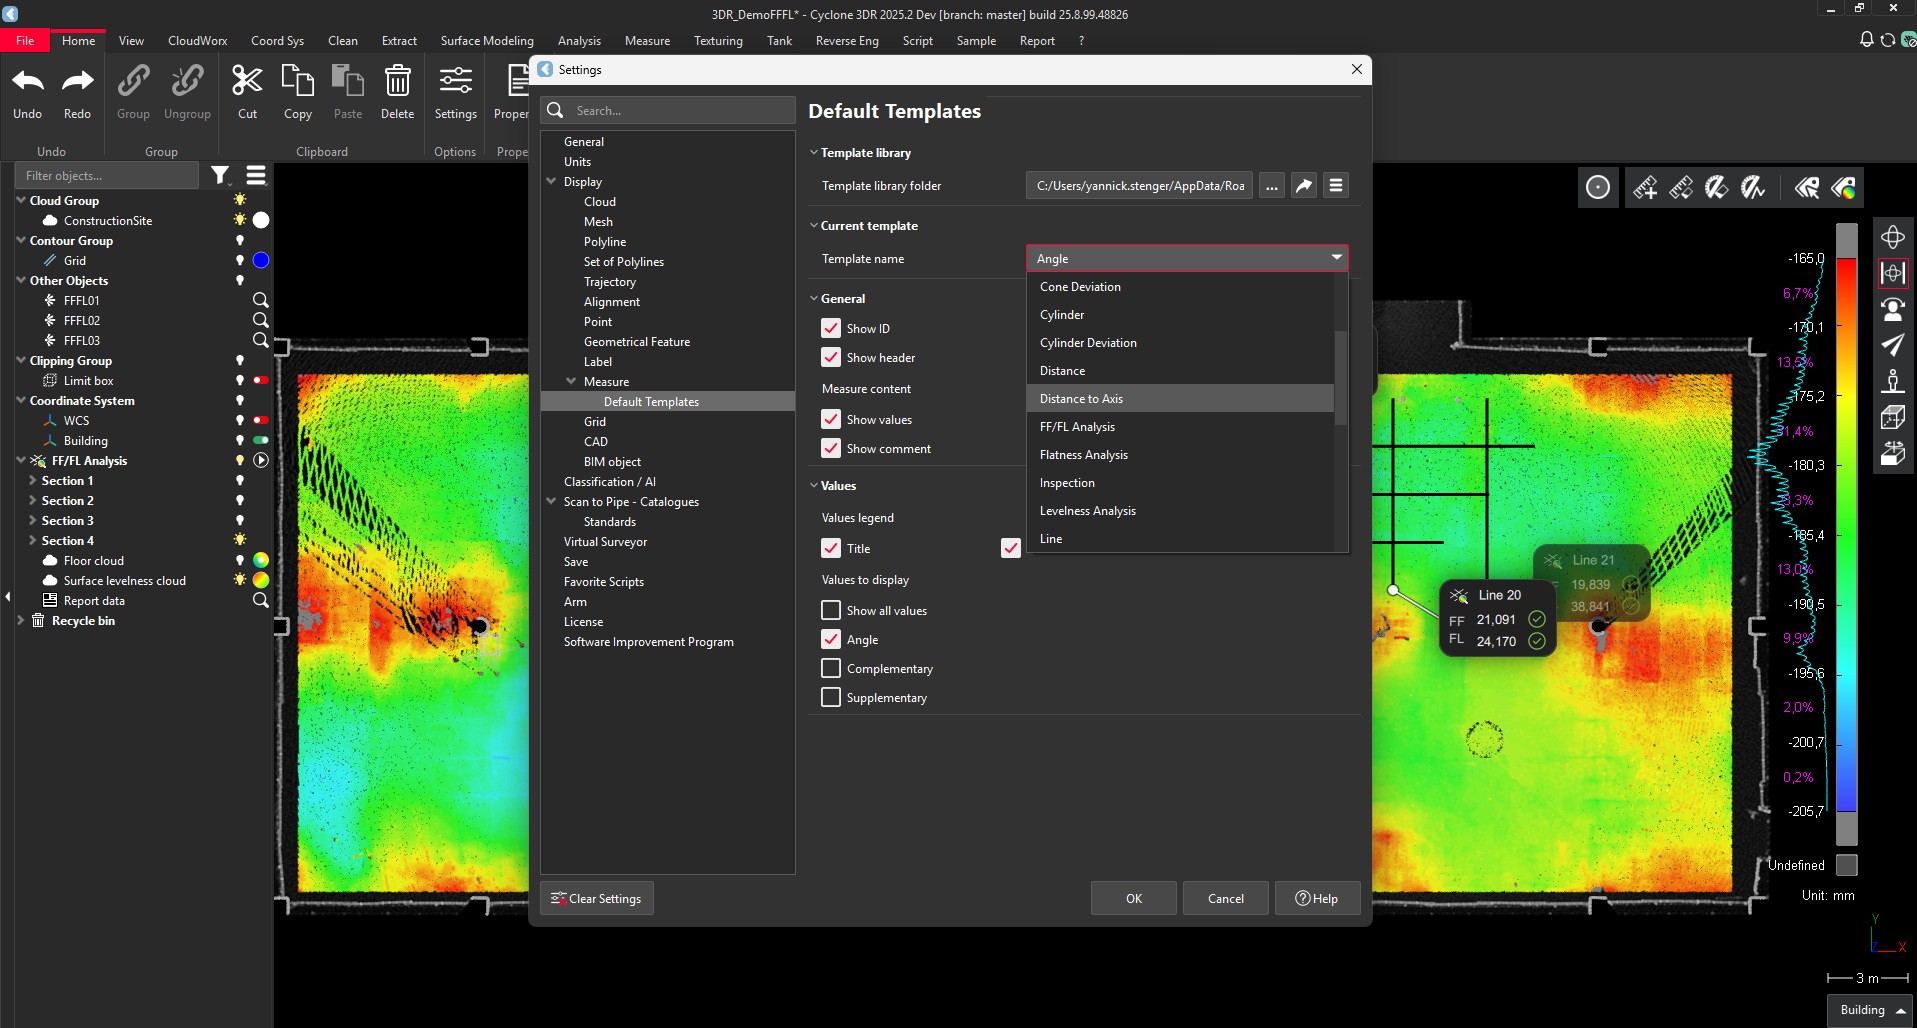Open the Surface Modeling ribbon tab
This screenshot has height=1028, width=1917.
point(487,41)
